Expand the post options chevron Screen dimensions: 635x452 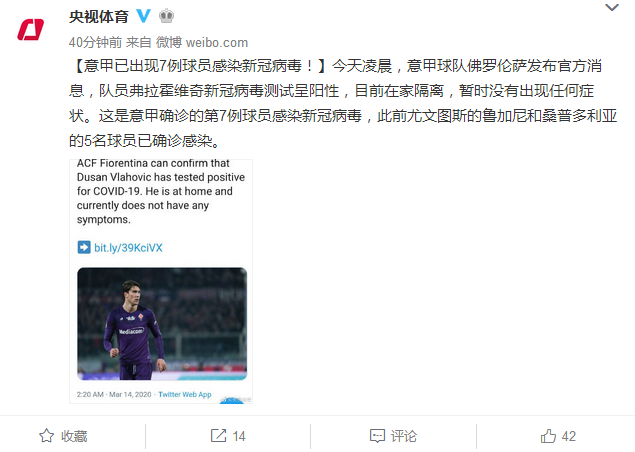tap(612, 7)
